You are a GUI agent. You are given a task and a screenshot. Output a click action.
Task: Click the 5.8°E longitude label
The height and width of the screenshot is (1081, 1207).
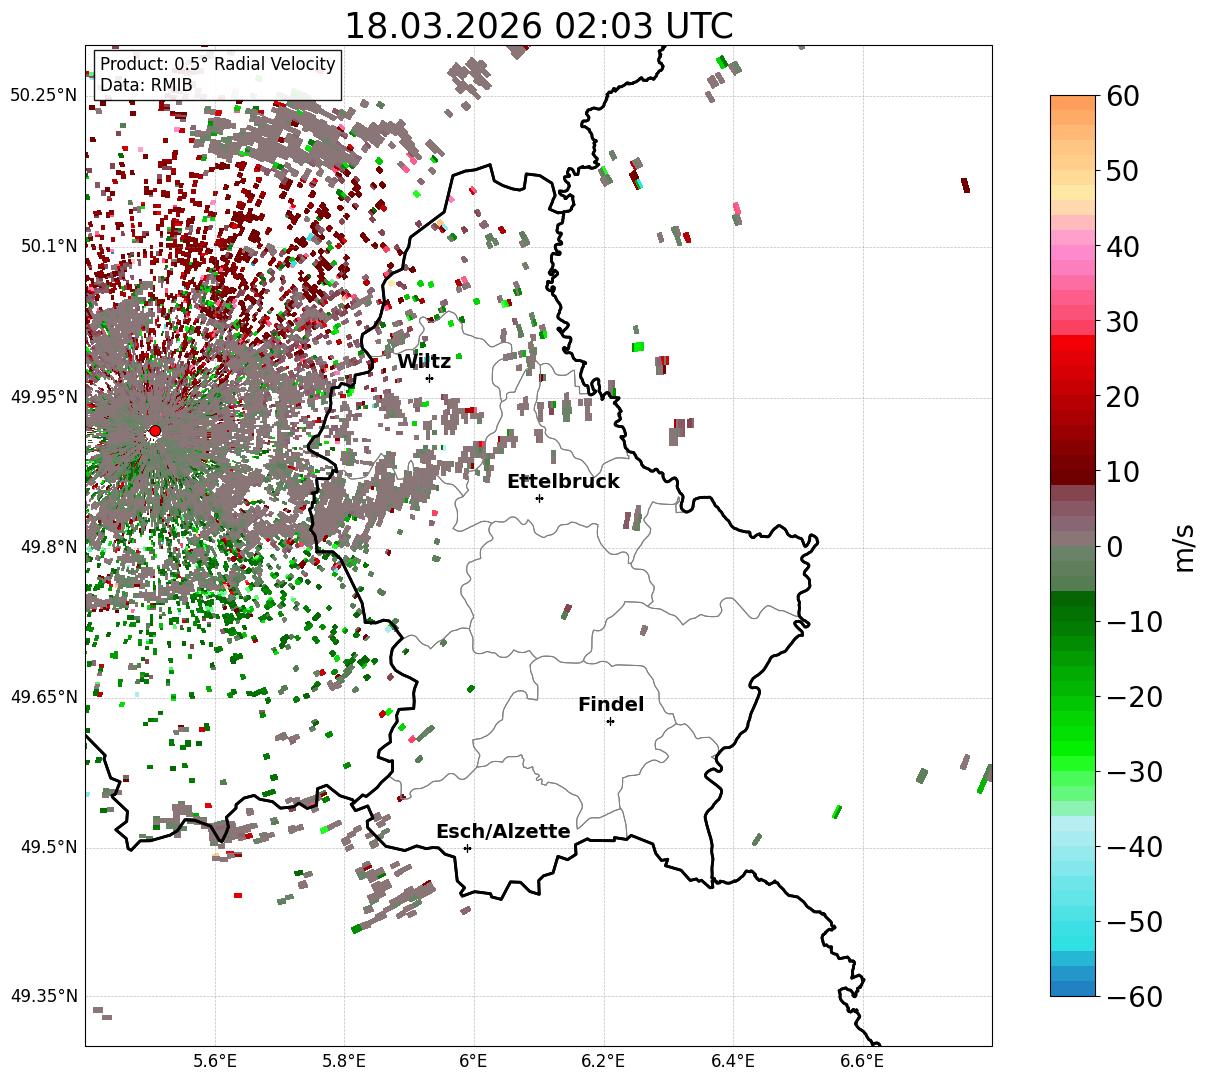click(x=345, y=1063)
